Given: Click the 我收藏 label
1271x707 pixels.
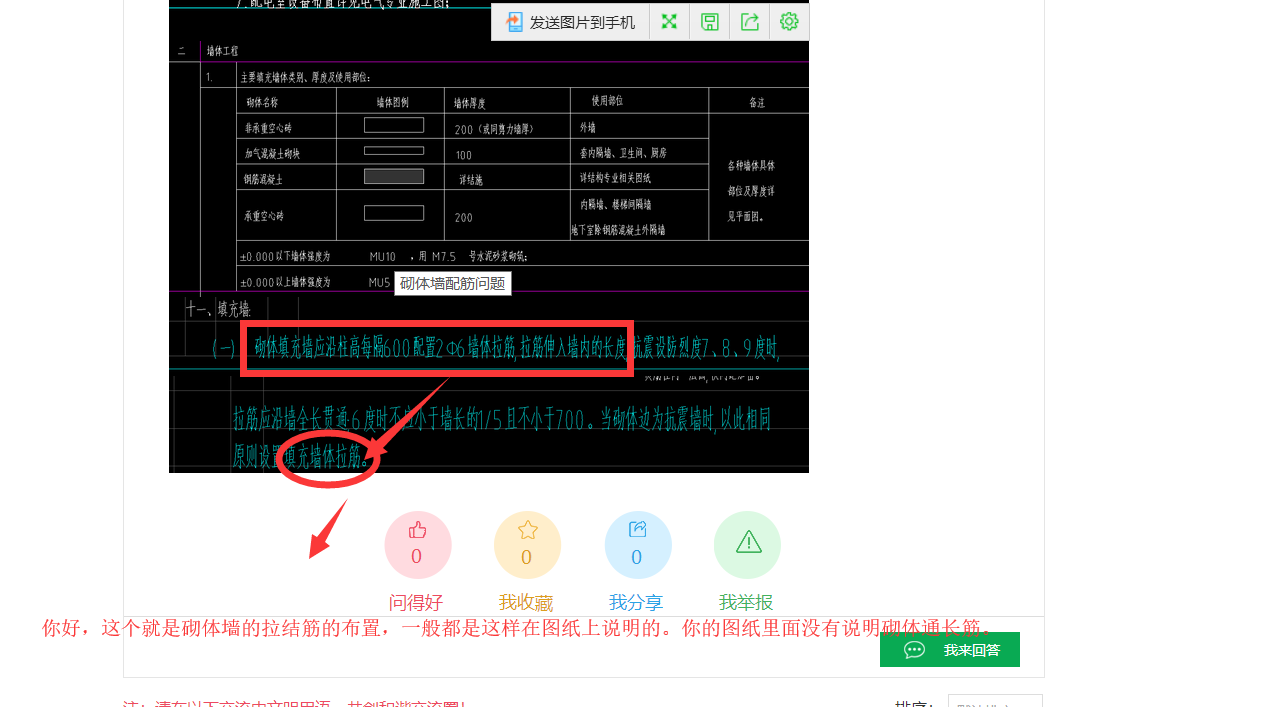Looking at the screenshot, I should pyautogui.click(x=526, y=603).
